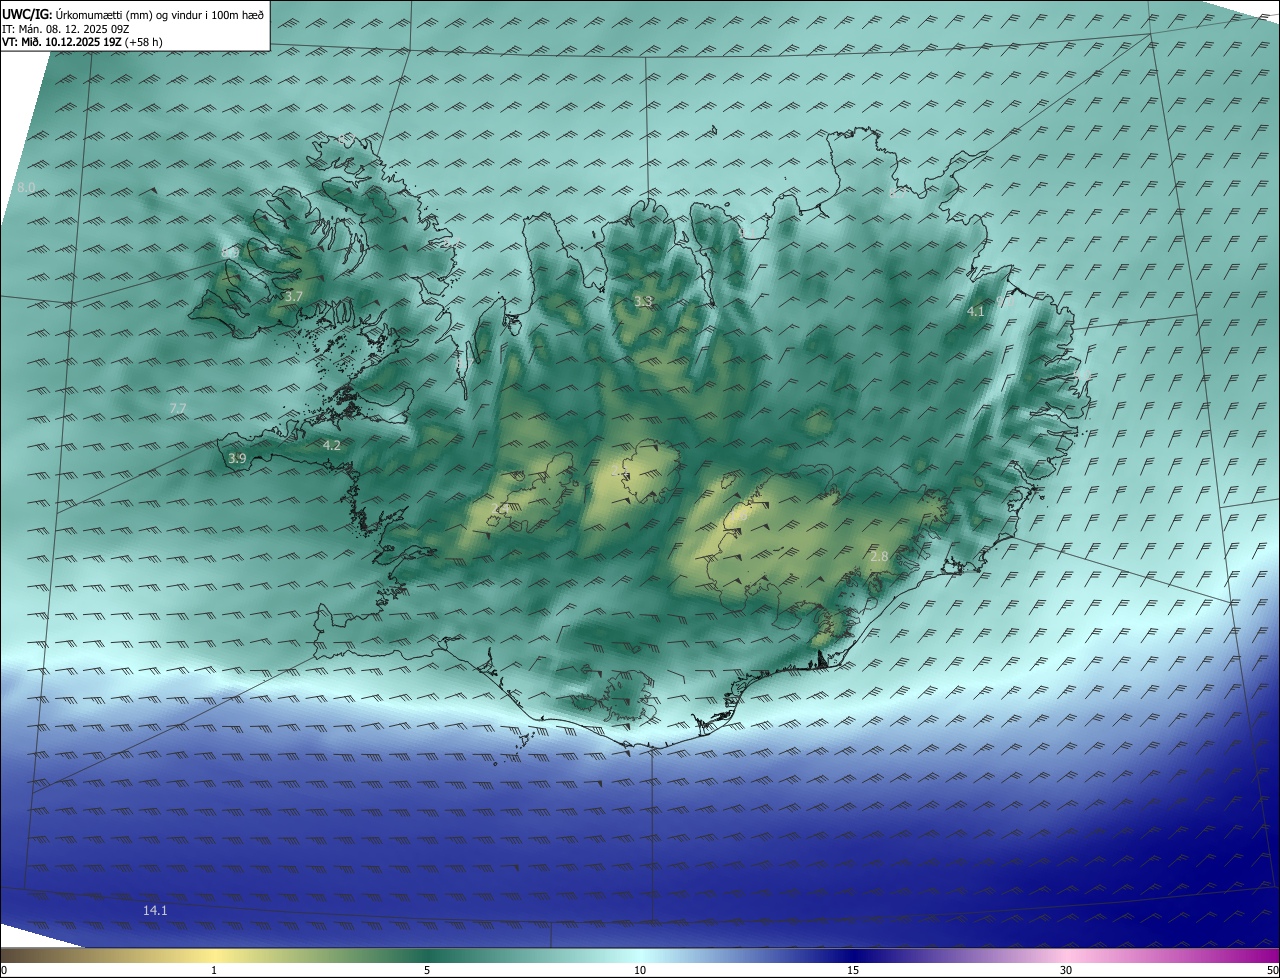The height and width of the screenshot is (978, 1280).
Task: Click the '50' tick on the color scale
Action: (1272, 970)
